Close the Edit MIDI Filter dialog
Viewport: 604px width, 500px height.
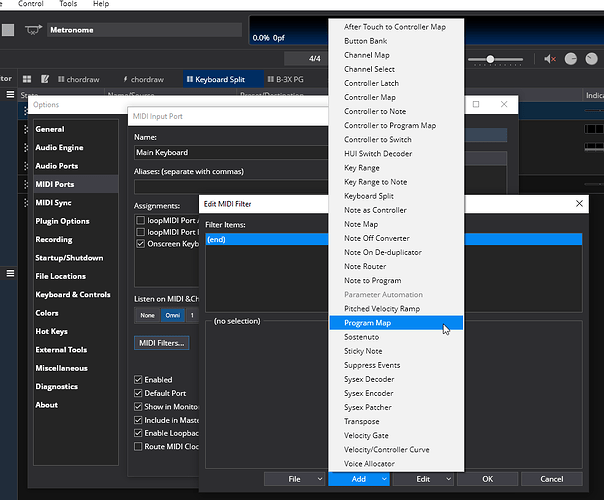[x=579, y=203]
